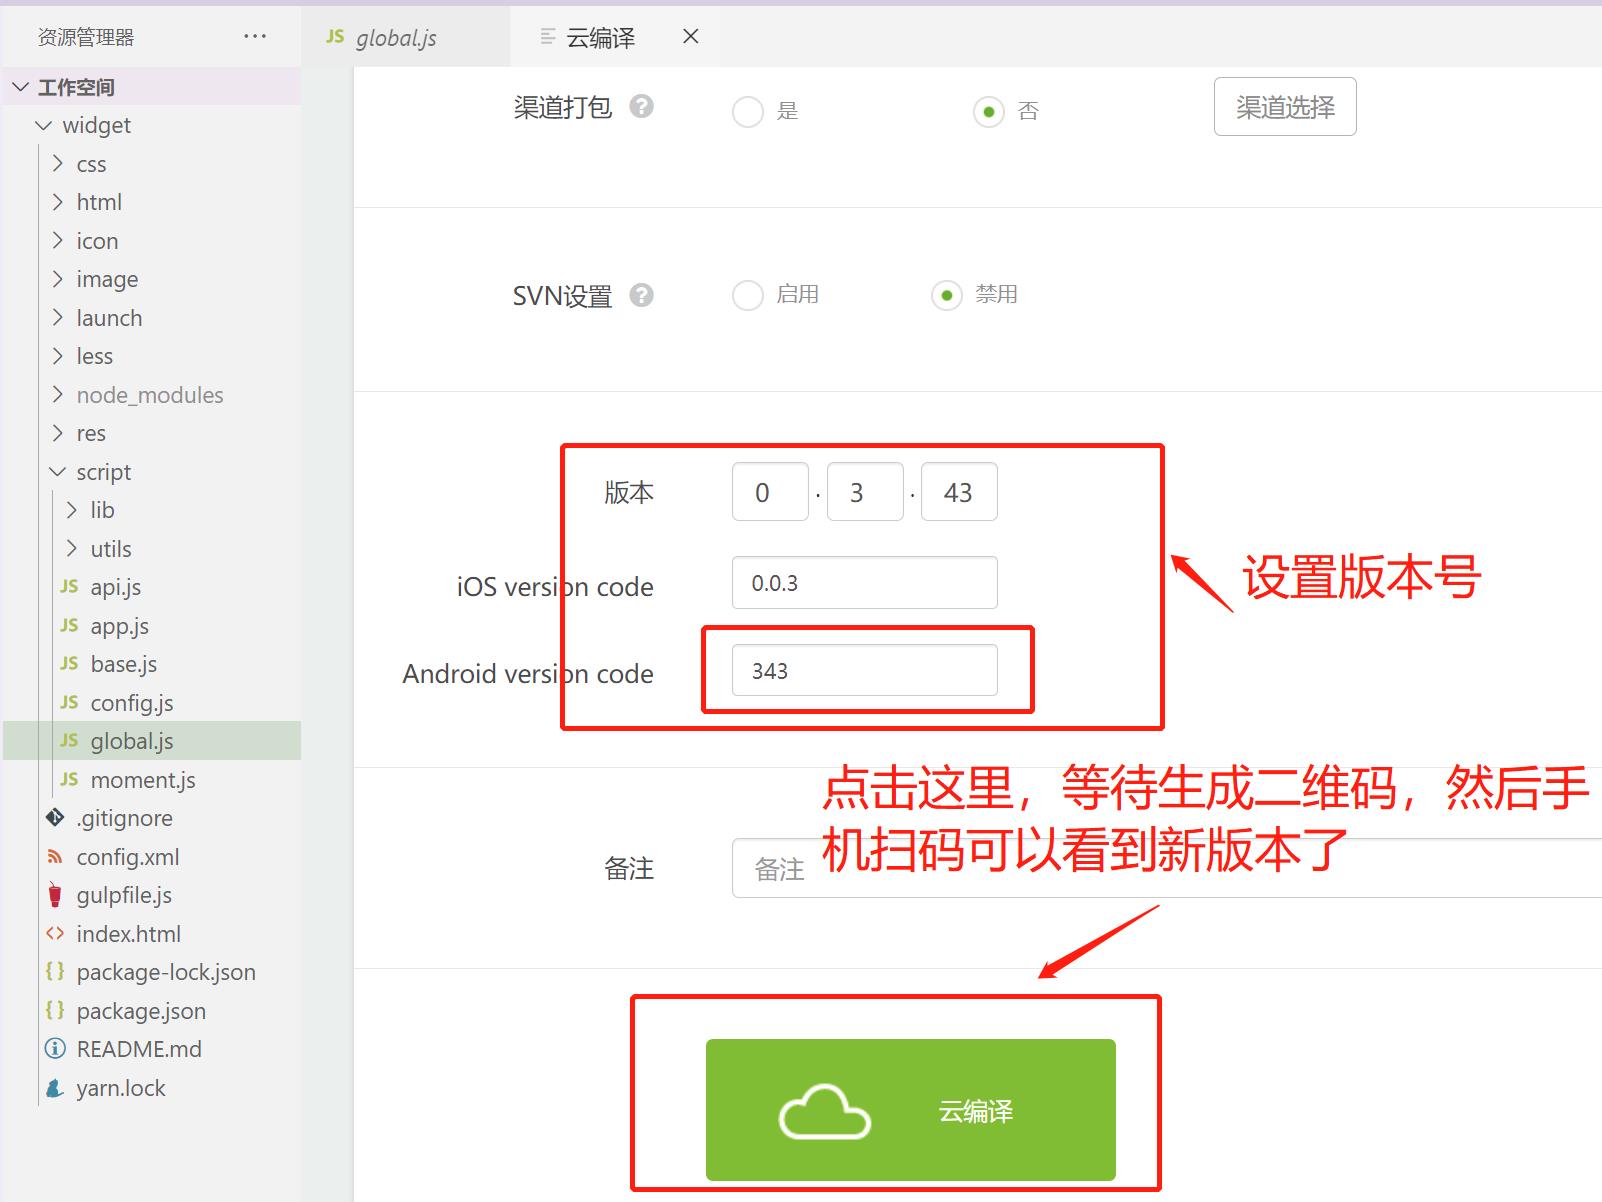Click the 资源管理器 panel title

(x=86, y=37)
